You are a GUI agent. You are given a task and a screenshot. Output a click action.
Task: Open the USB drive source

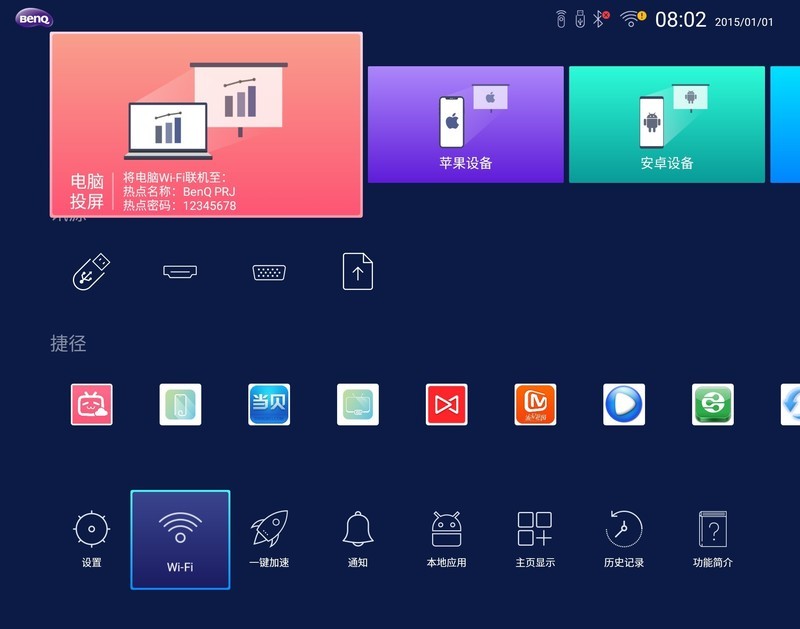click(x=90, y=271)
